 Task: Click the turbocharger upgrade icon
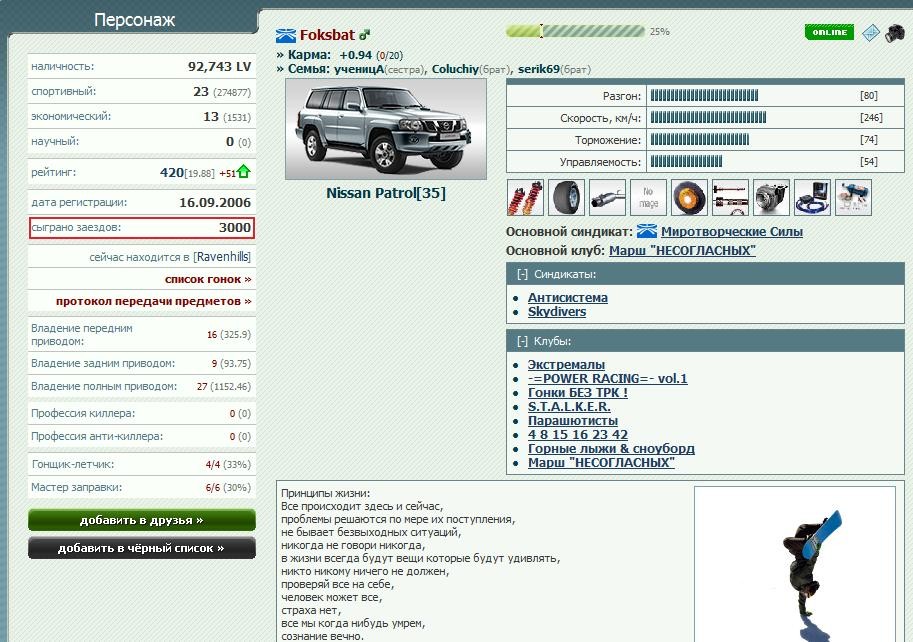point(772,198)
